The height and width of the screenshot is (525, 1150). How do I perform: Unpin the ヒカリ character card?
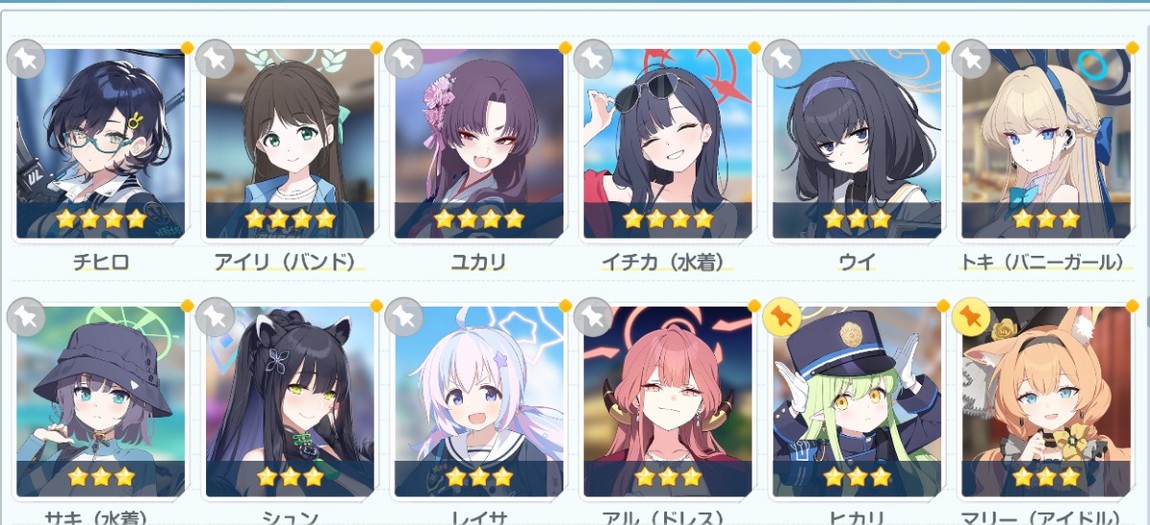click(782, 317)
